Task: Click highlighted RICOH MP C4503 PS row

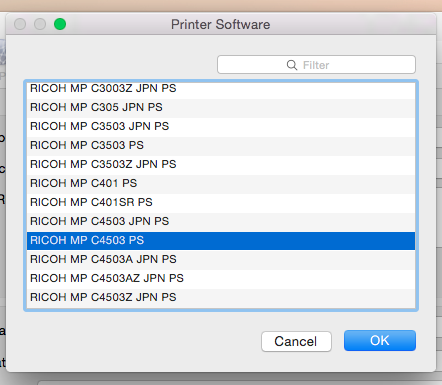Action: 221,241
